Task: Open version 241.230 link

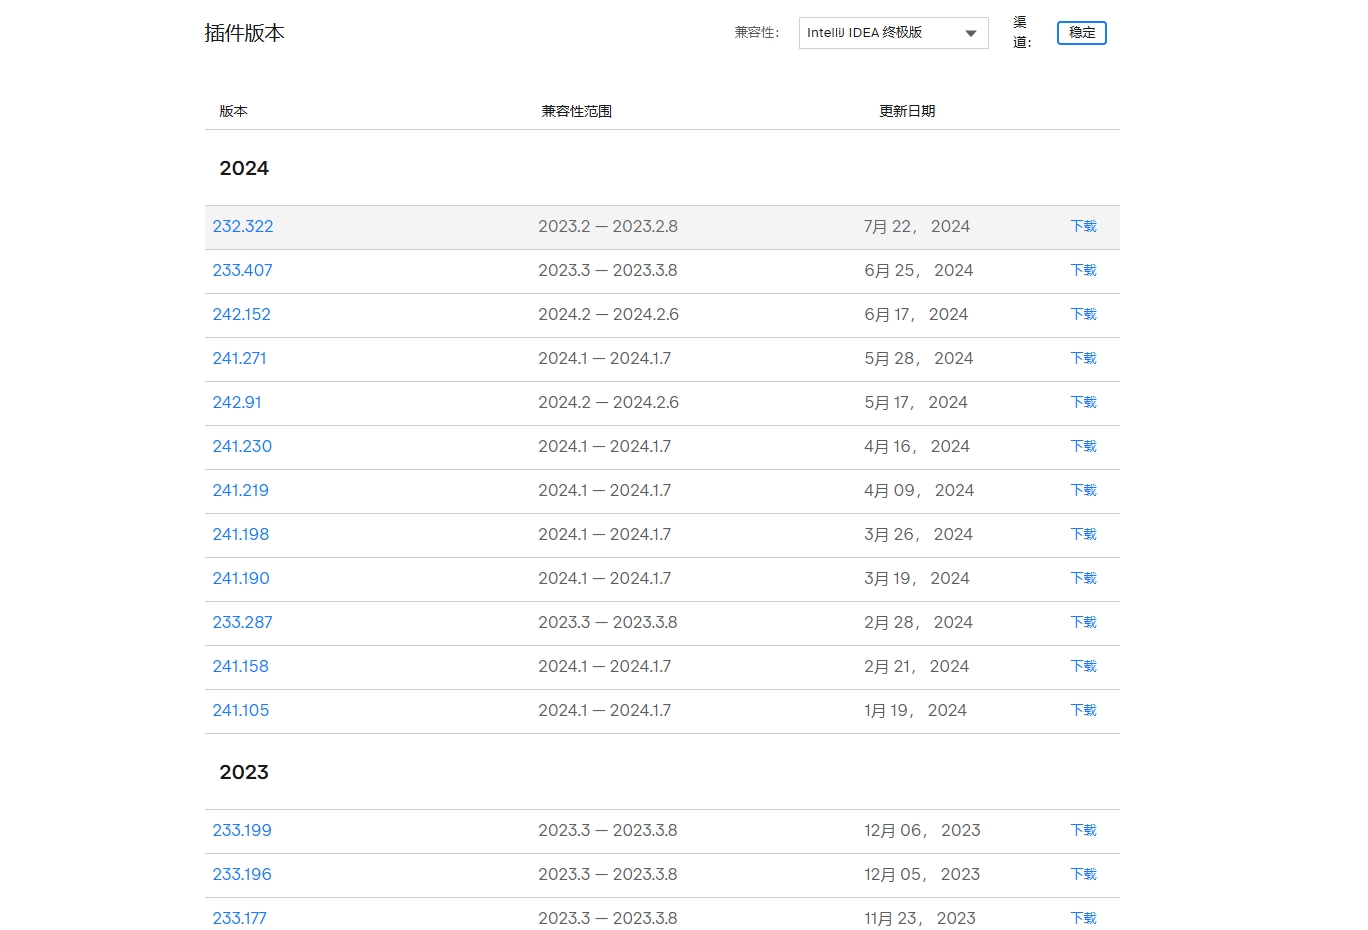Action: coord(242,447)
